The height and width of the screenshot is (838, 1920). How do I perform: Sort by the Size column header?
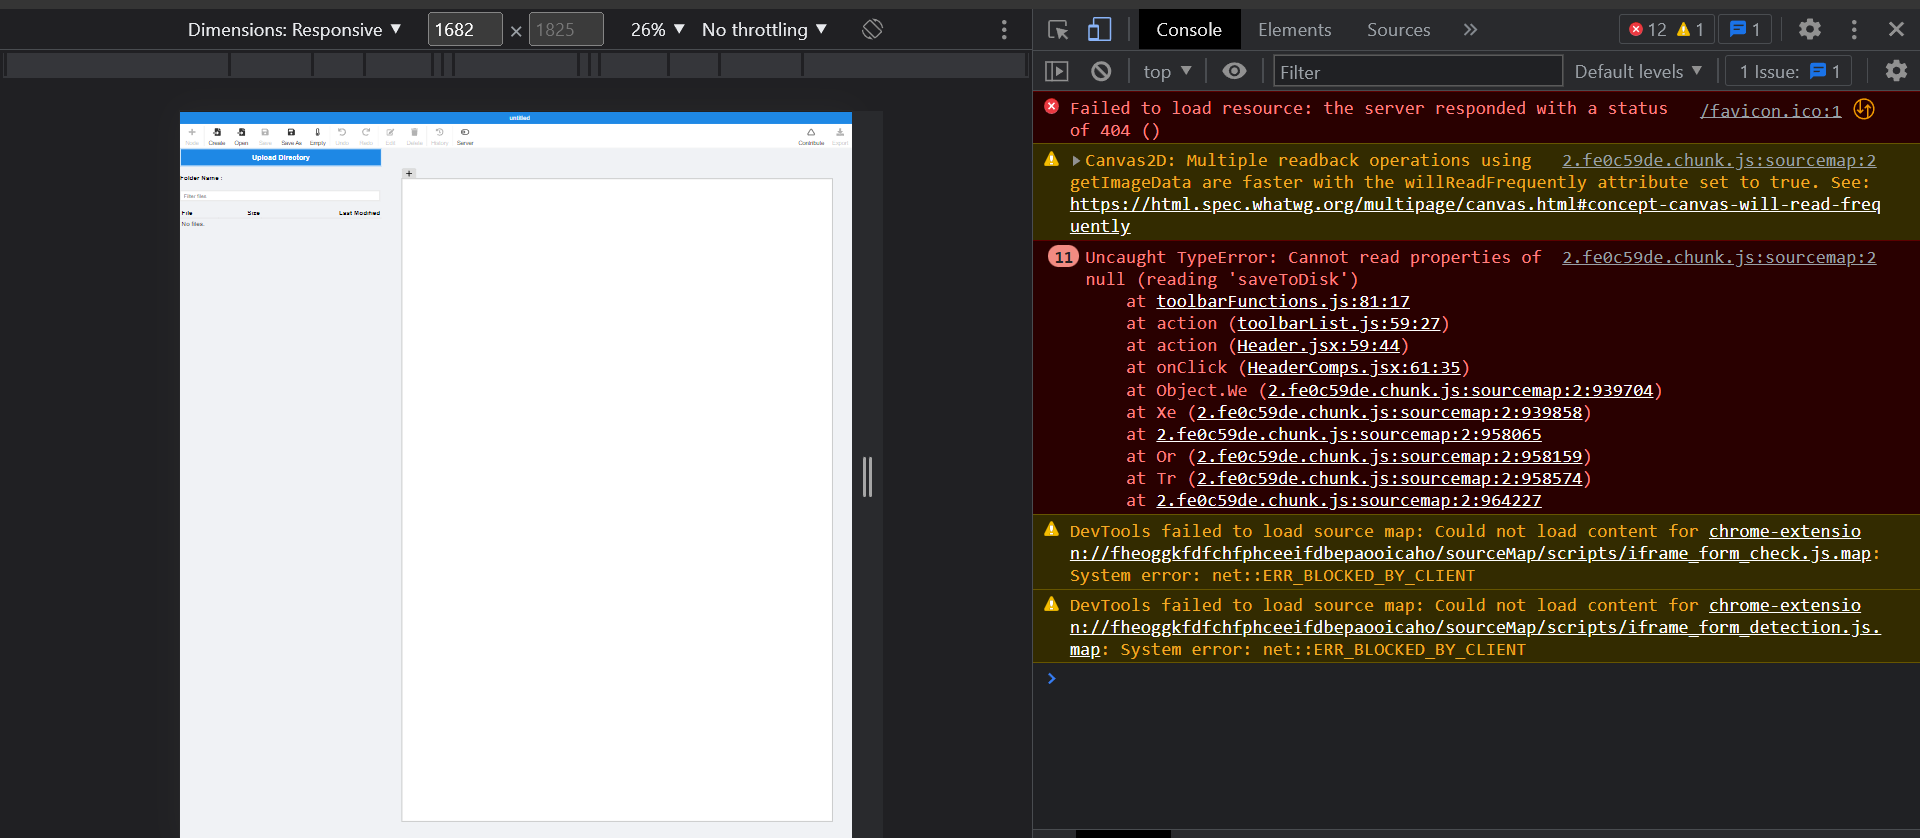tap(254, 213)
